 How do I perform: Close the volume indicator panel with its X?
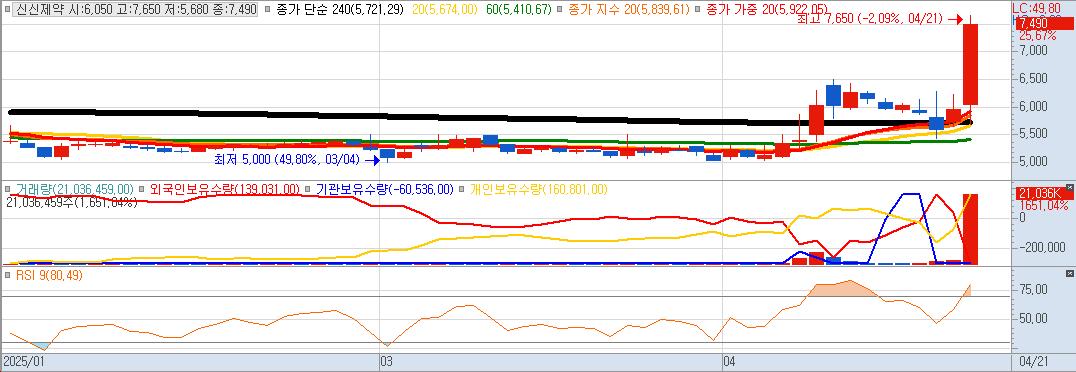click(x=1070, y=187)
